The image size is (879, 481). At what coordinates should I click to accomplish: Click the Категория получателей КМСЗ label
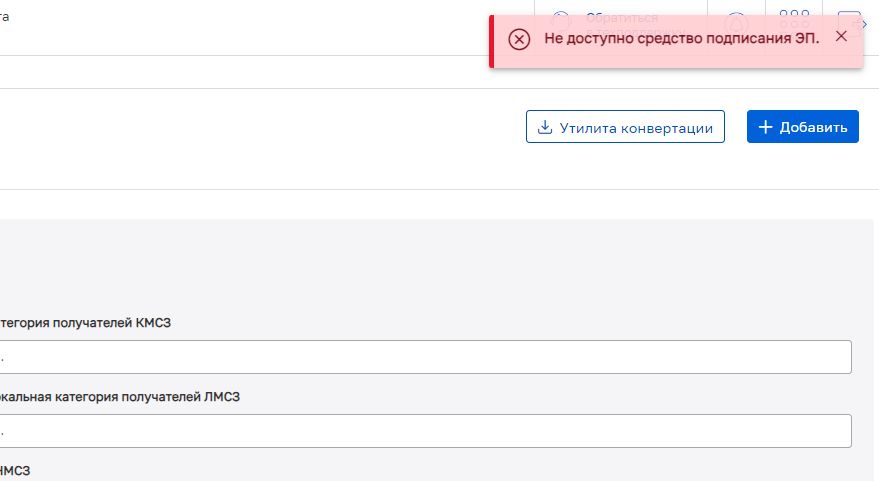click(78, 323)
